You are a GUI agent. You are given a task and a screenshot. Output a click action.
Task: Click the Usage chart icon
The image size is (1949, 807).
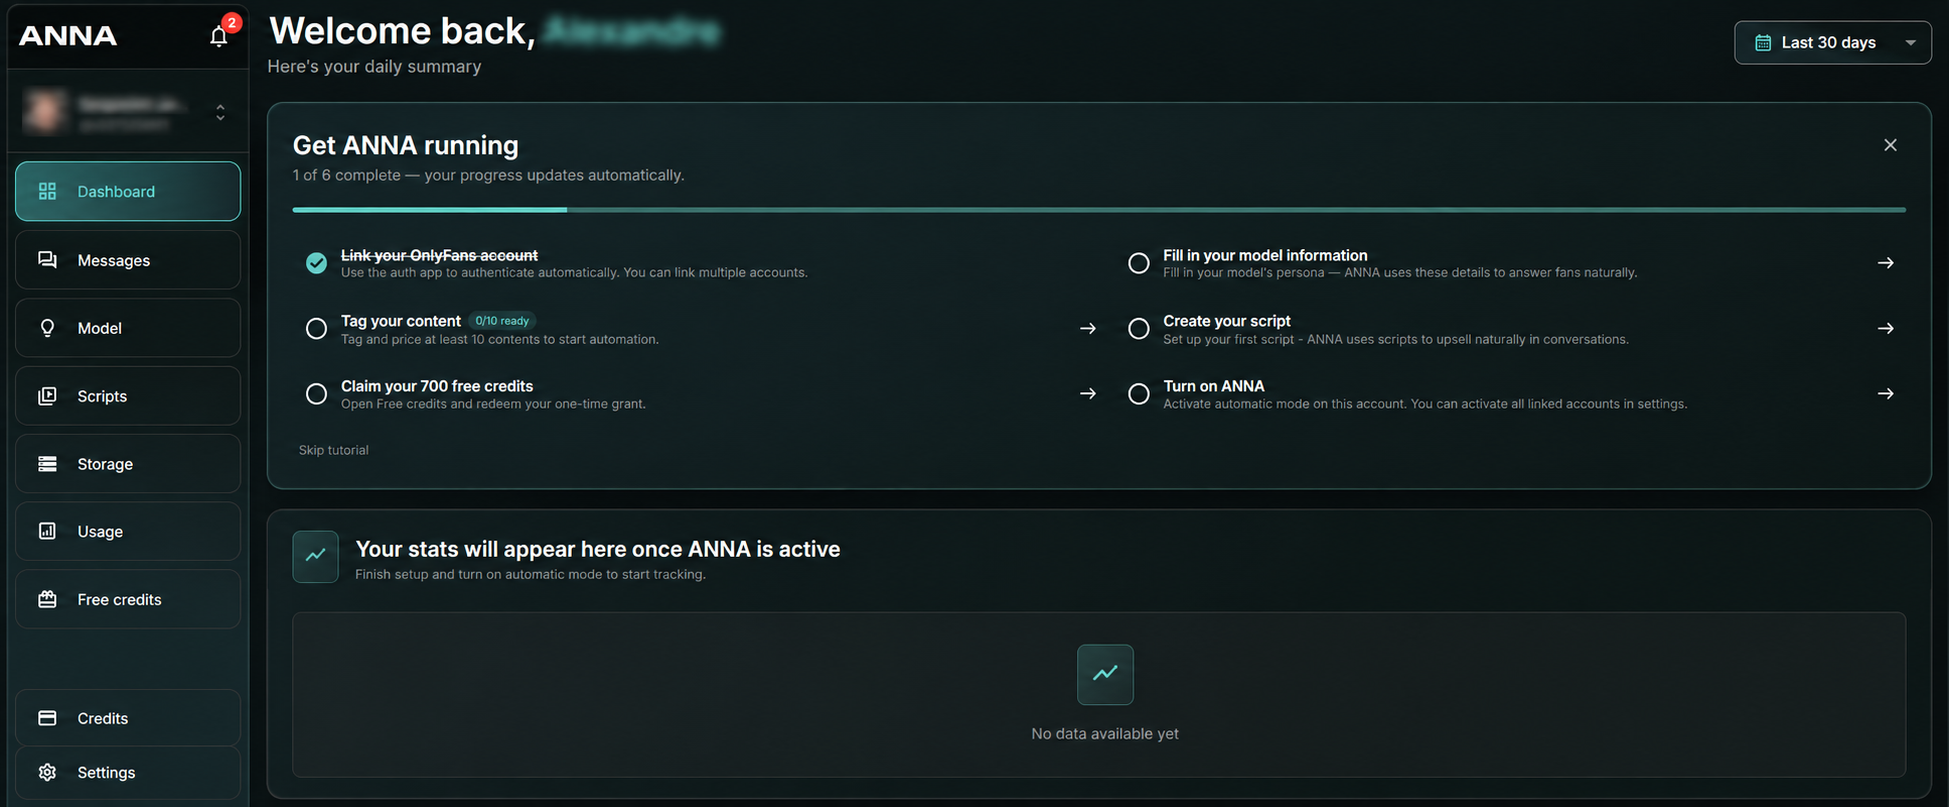tap(47, 531)
